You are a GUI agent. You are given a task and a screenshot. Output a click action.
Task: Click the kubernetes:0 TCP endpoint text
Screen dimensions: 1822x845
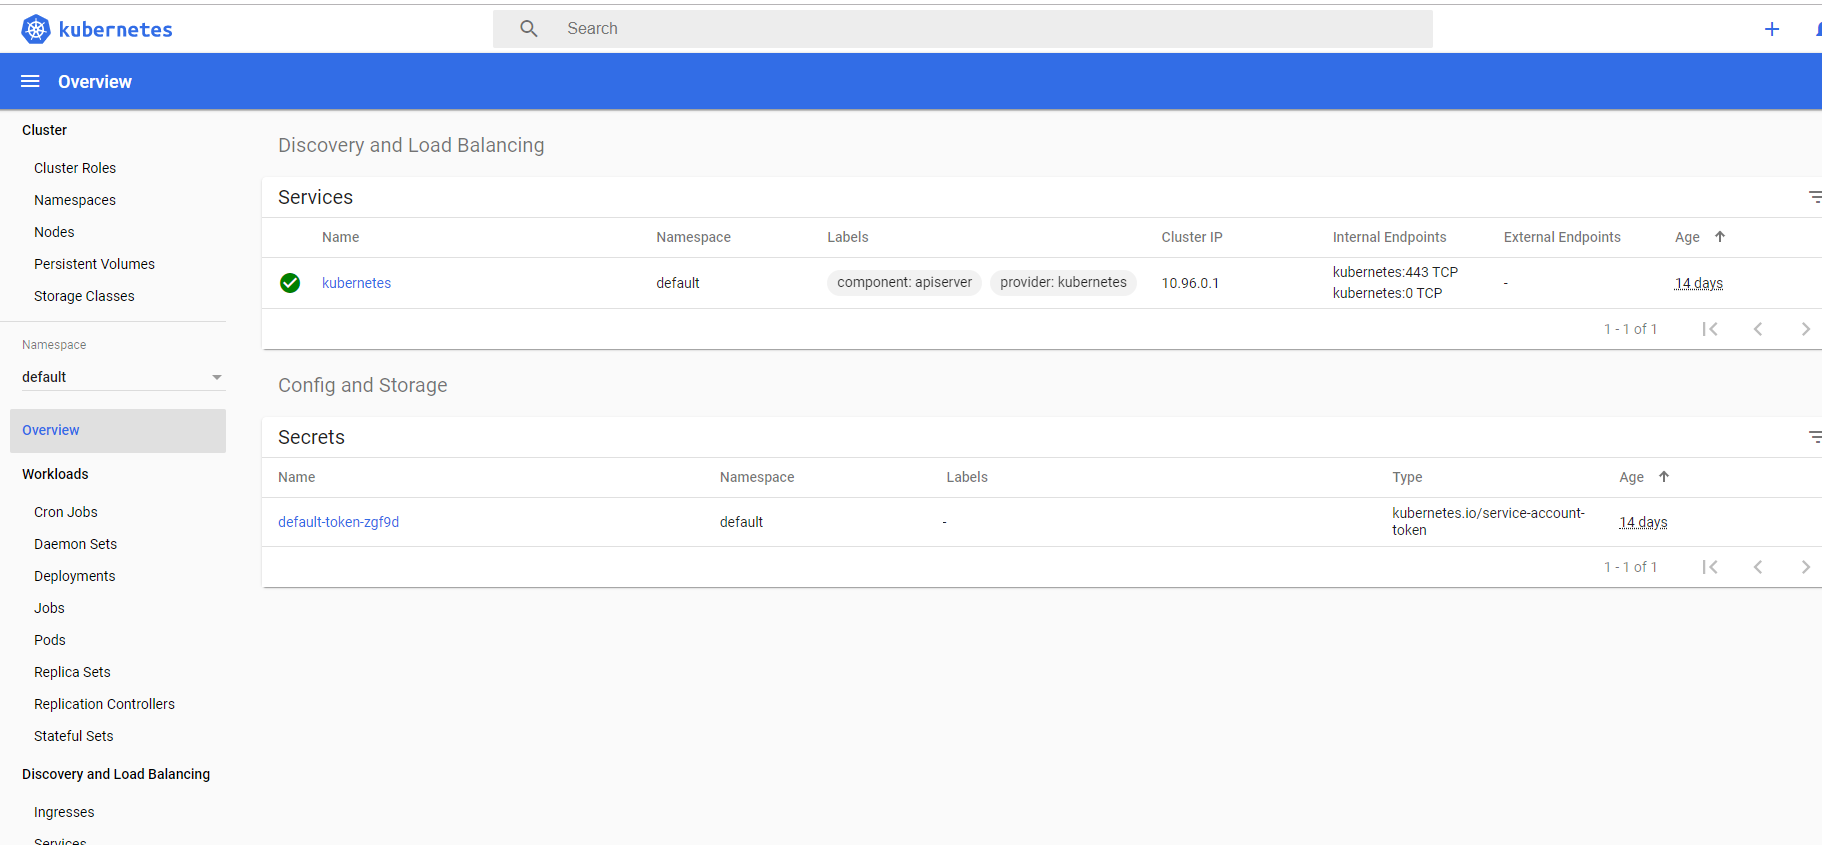1387,293
